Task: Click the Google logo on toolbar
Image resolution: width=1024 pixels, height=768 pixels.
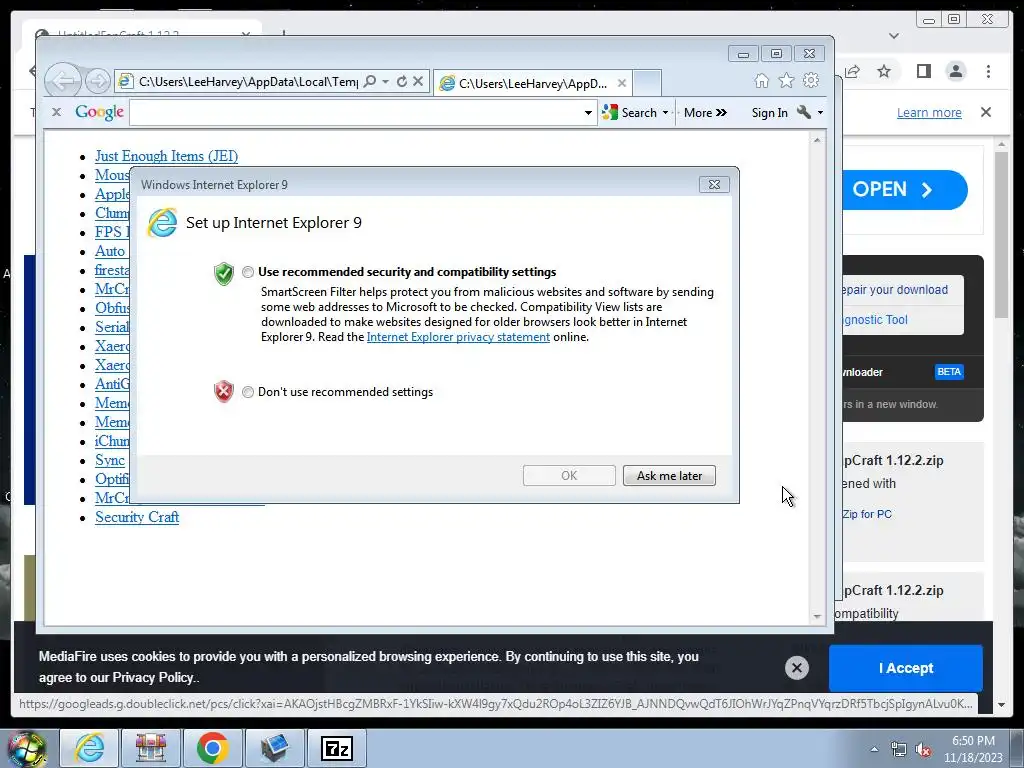Action: click(99, 112)
